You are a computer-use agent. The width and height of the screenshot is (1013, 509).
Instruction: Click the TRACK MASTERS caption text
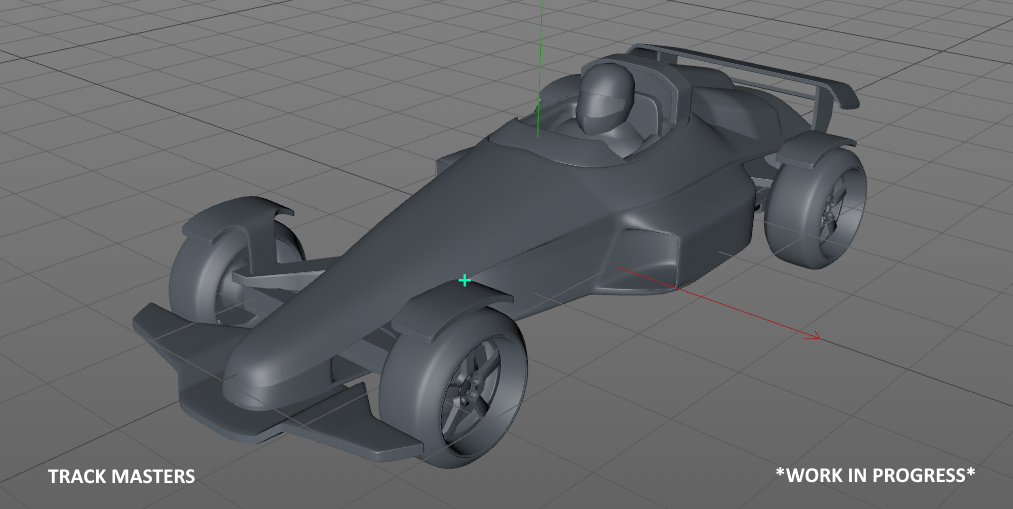(121, 477)
